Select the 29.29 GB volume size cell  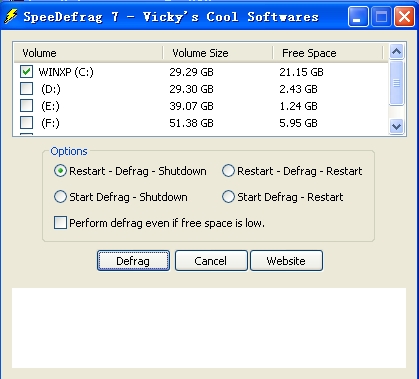pyautogui.click(x=191, y=72)
